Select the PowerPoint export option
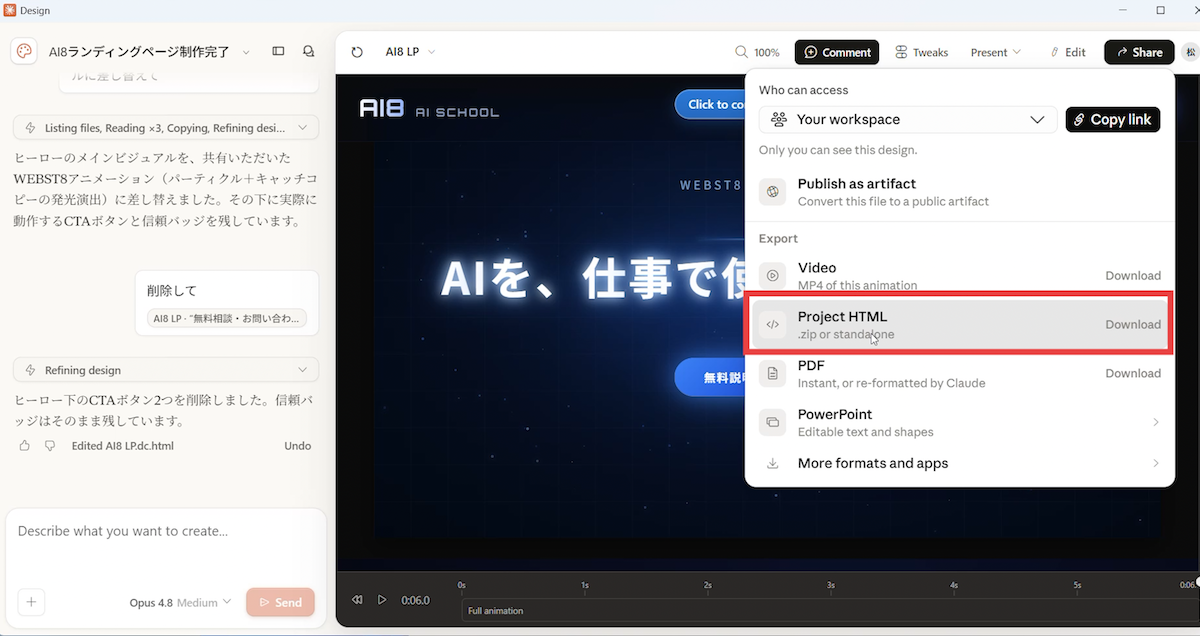 pyautogui.click(x=960, y=422)
